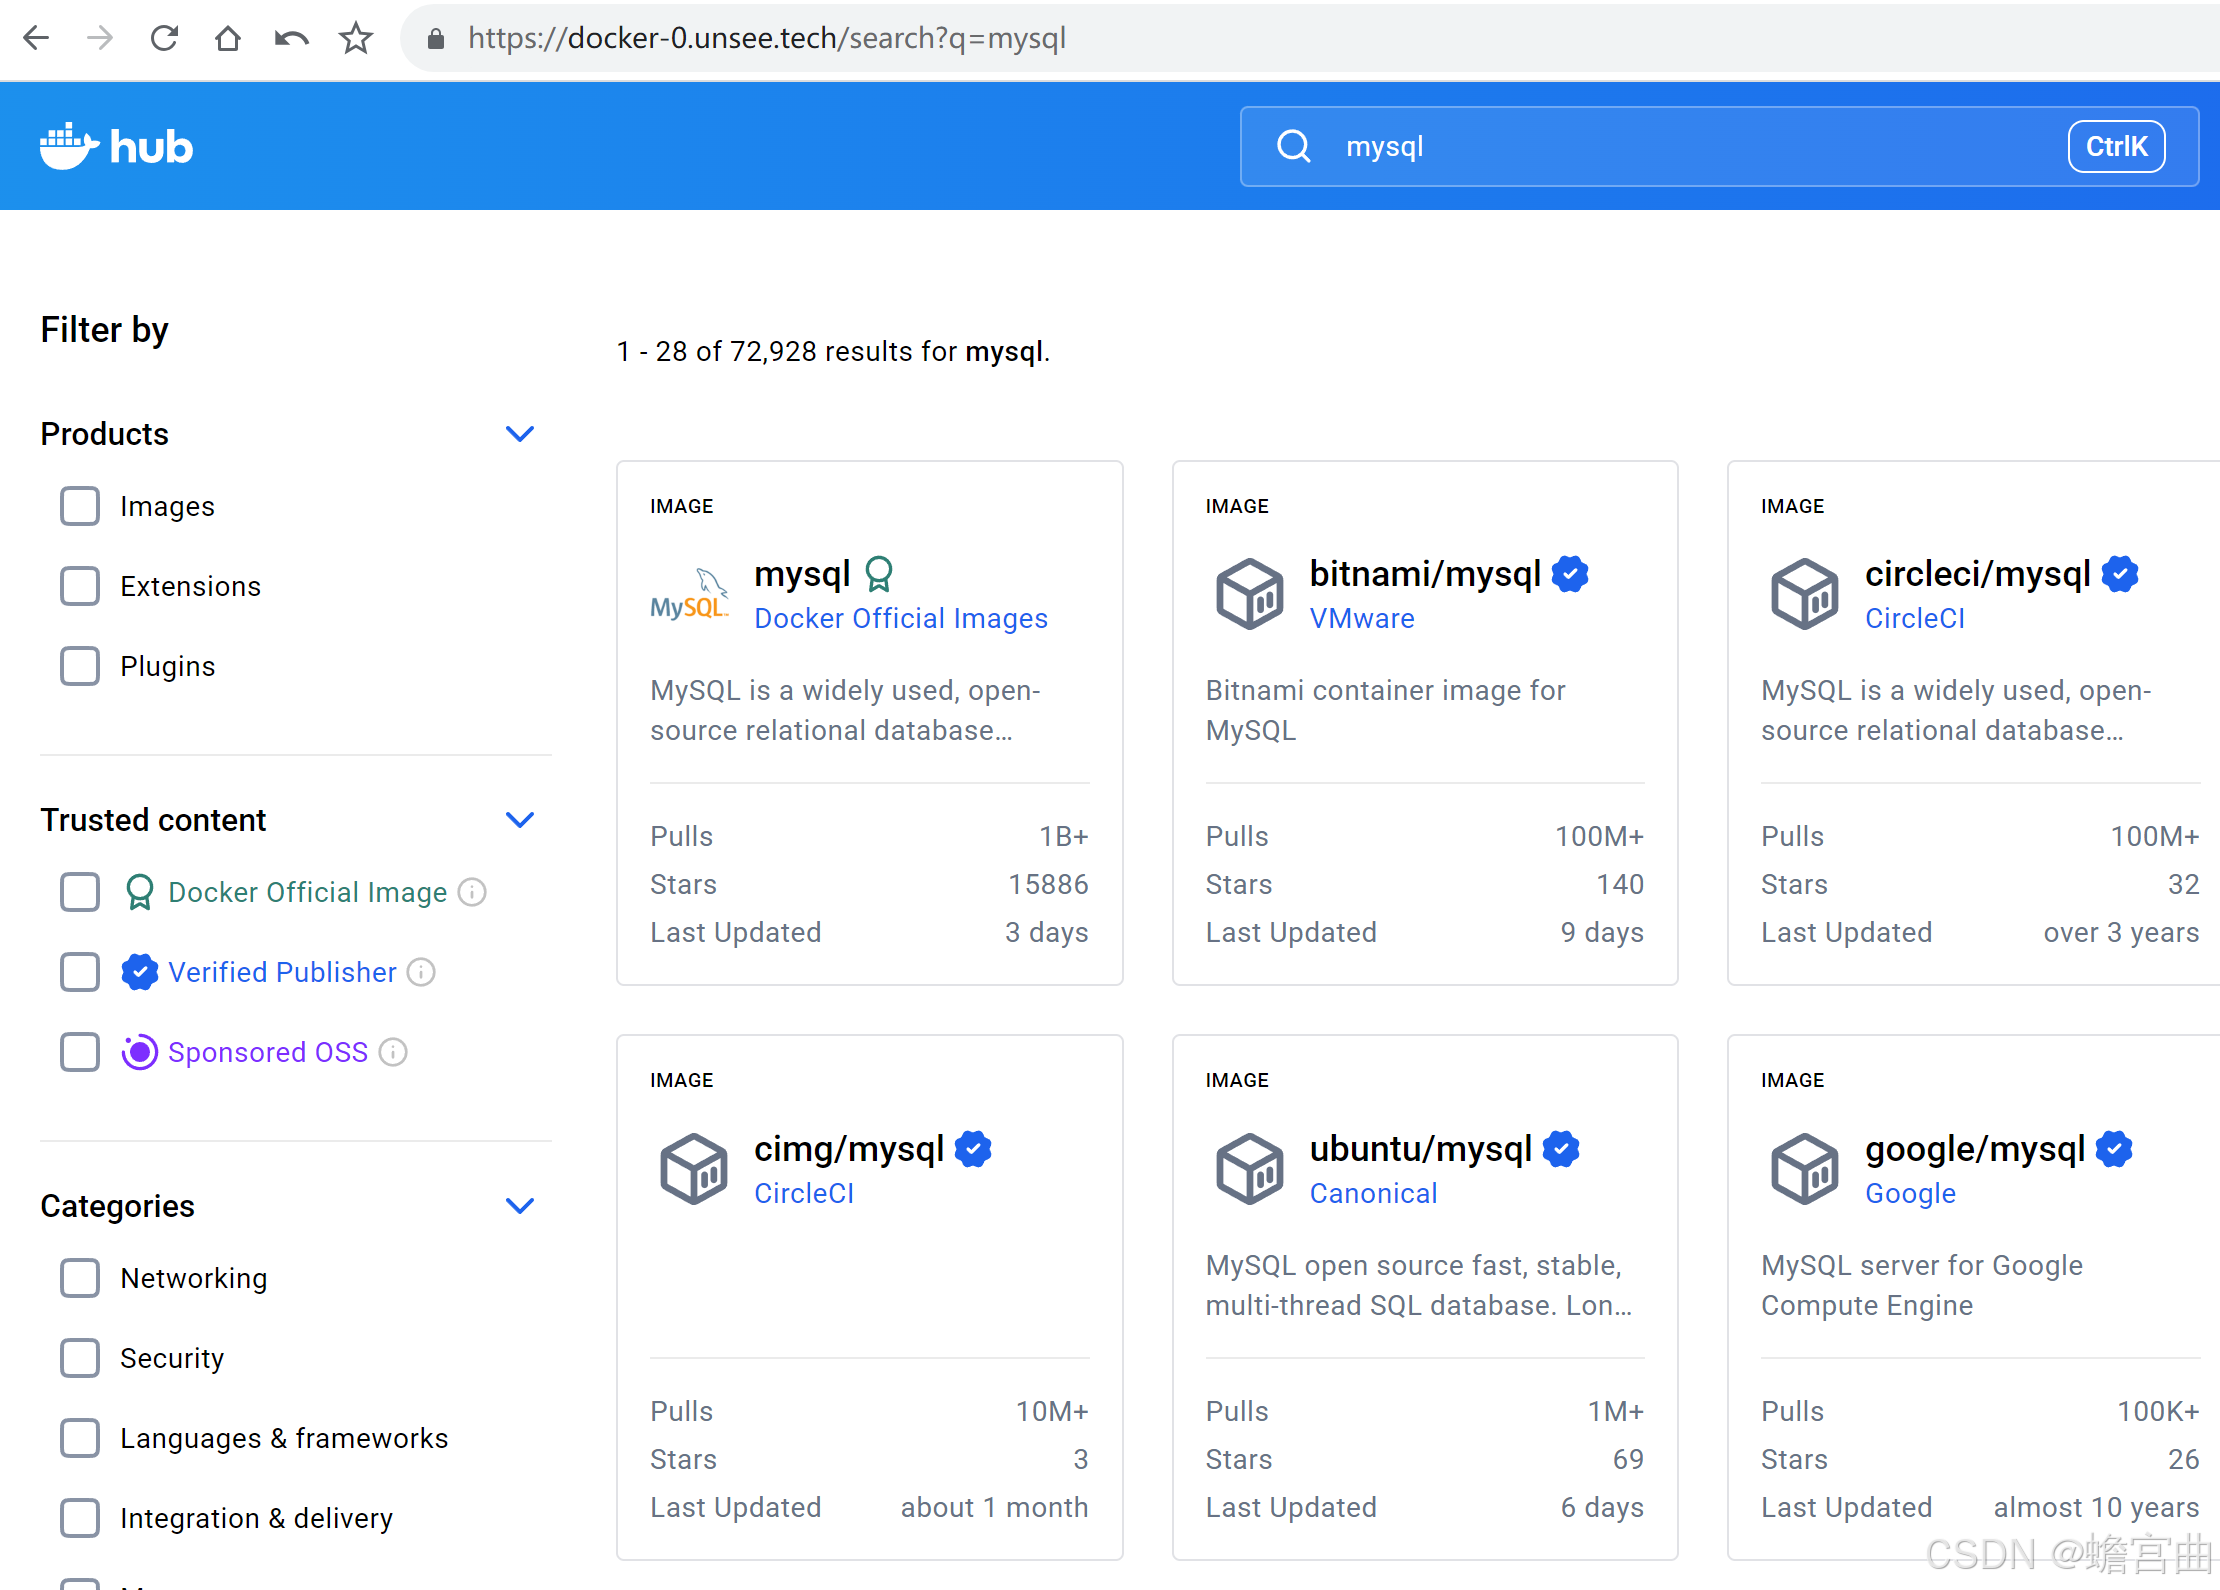Check Integration & delivery checkbox
This screenshot has width=2220, height=1590.
tap(80, 1518)
